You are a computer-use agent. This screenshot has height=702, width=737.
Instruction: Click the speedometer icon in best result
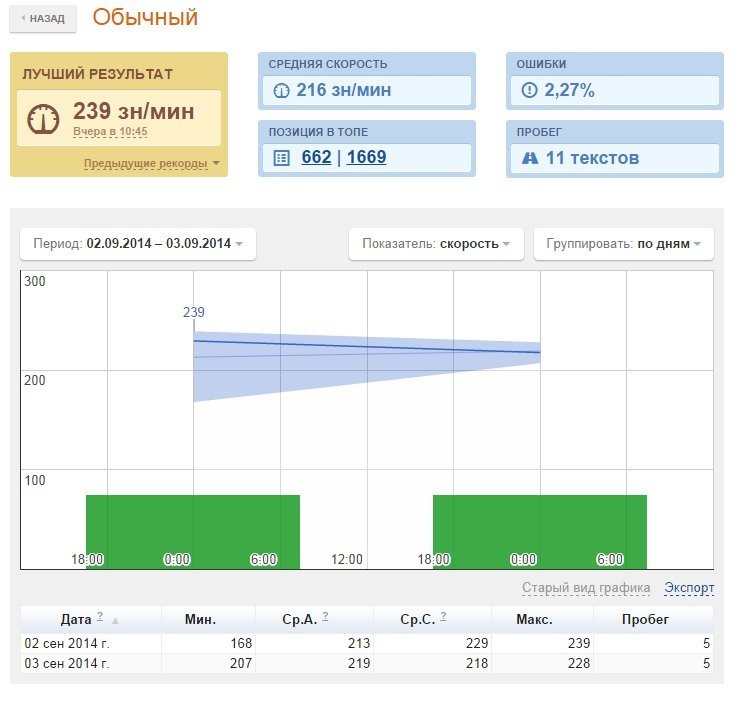pos(44,119)
